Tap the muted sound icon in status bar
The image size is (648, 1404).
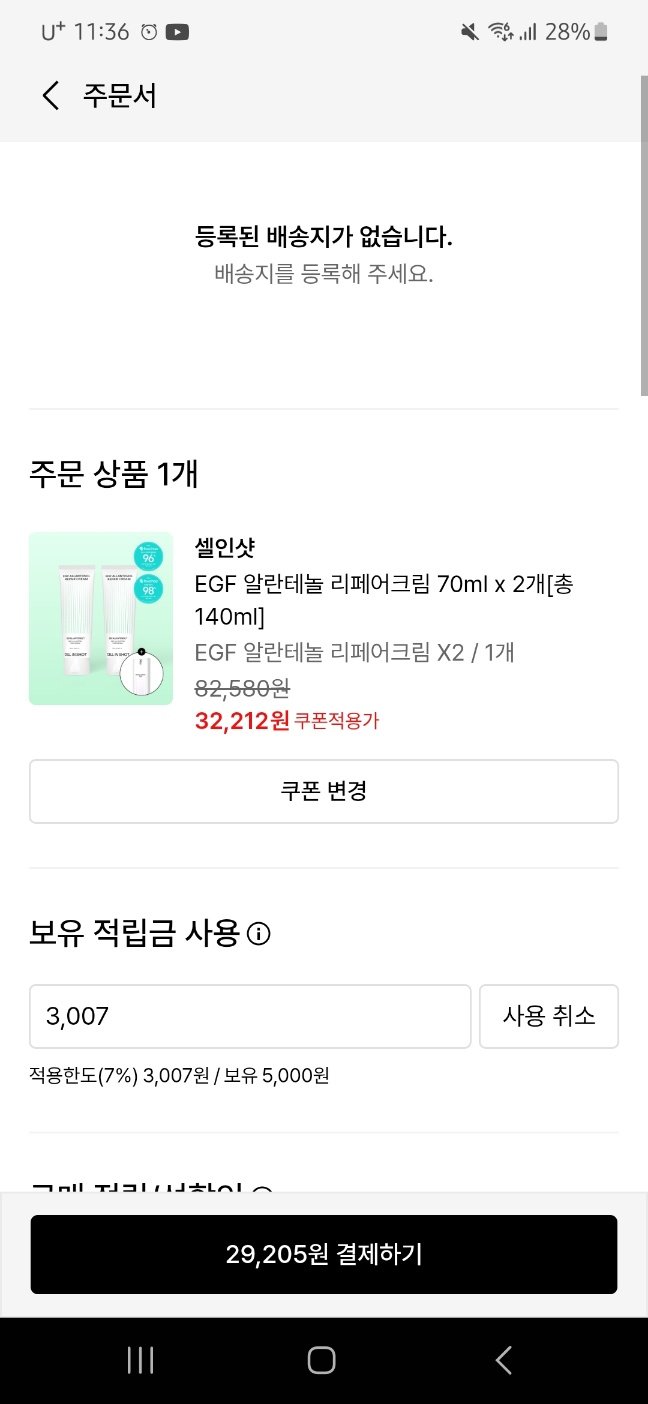click(470, 32)
